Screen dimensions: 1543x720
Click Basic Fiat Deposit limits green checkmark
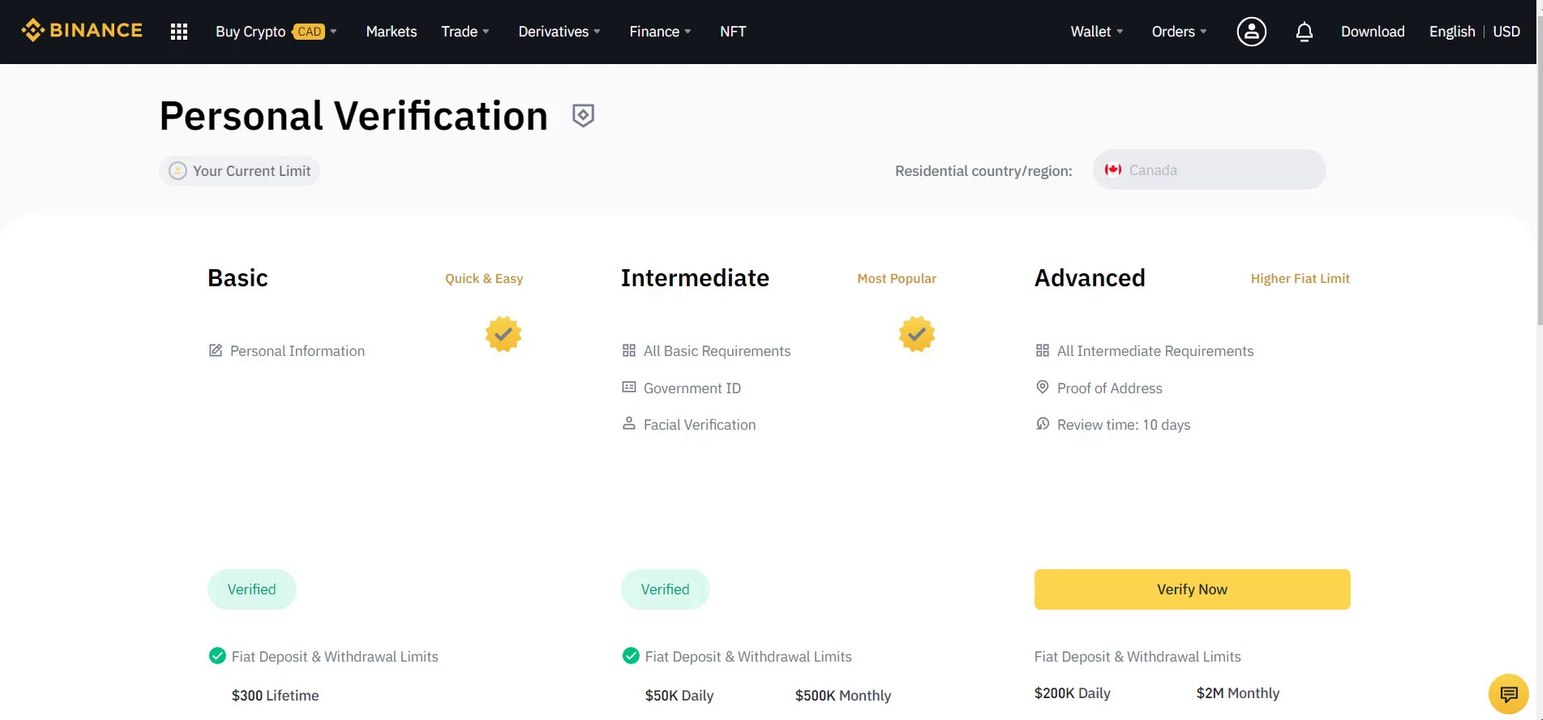pos(217,656)
